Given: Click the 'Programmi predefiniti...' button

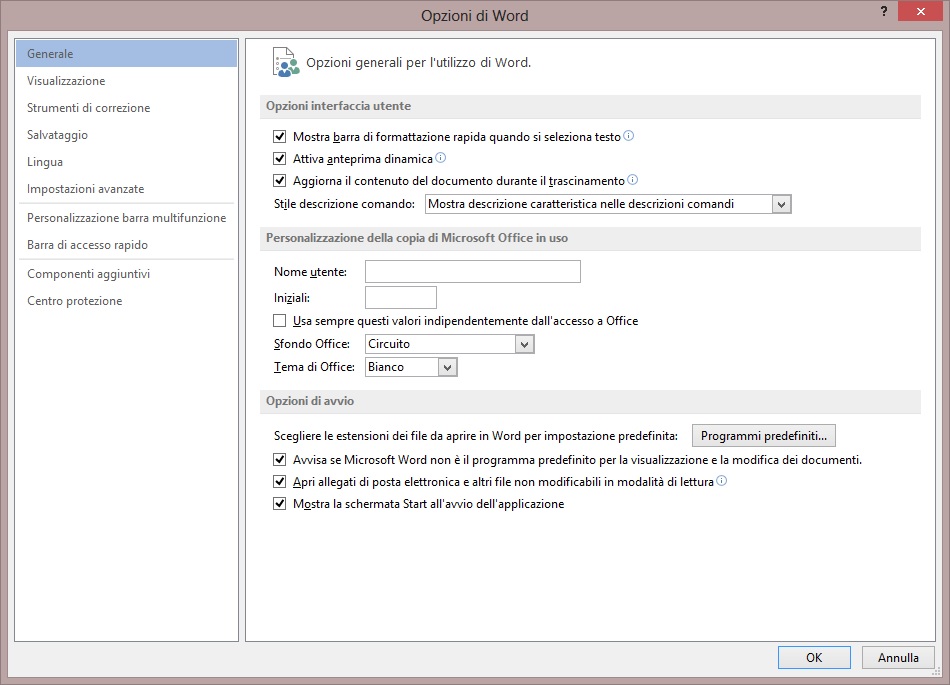Looking at the screenshot, I should [763, 435].
